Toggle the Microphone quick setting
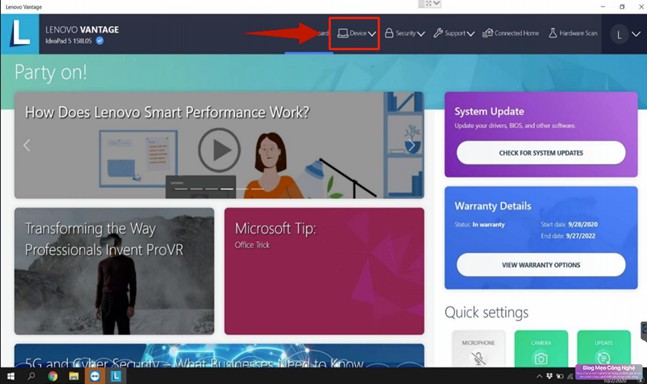The height and width of the screenshot is (384, 647). click(x=479, y=349)
